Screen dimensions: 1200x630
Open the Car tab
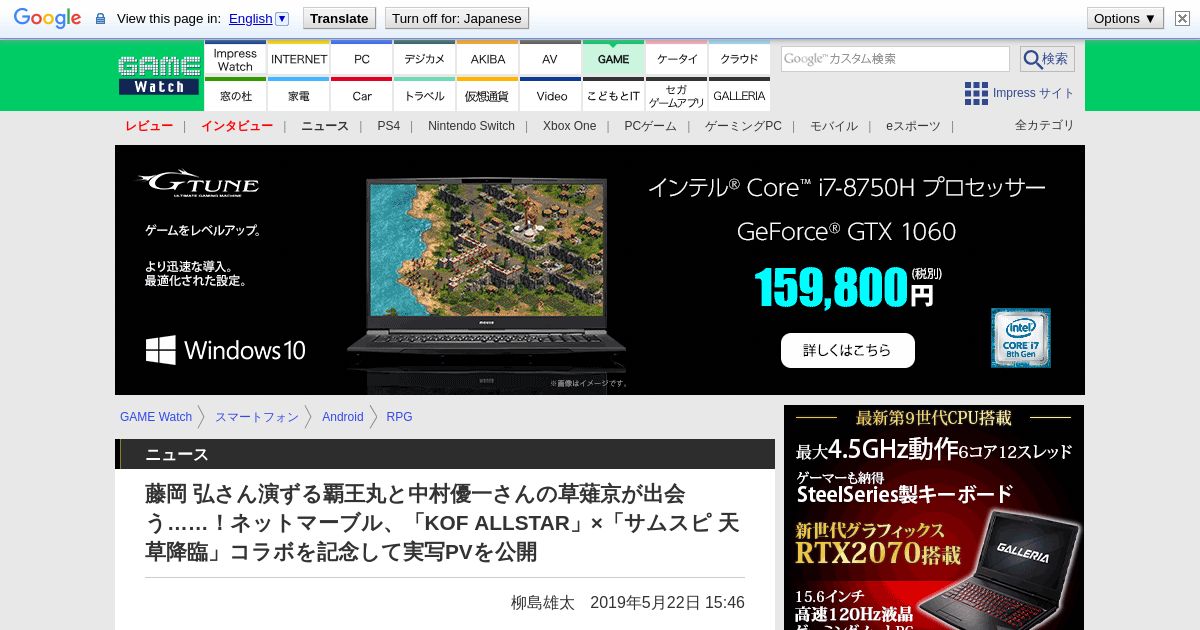point(362,95)
